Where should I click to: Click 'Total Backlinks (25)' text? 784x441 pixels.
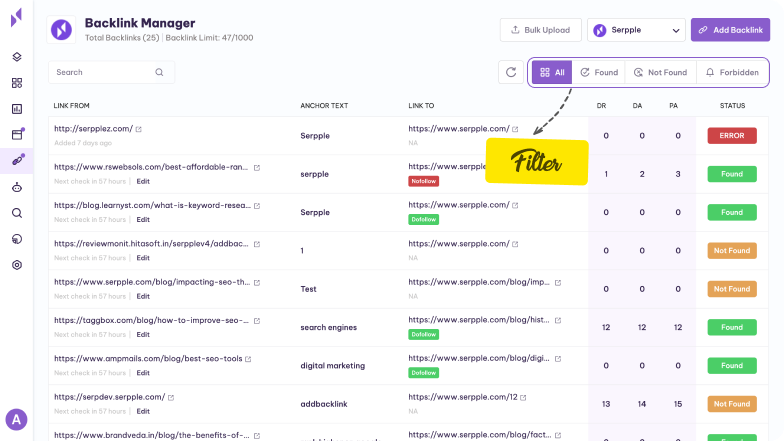point(122,38)
